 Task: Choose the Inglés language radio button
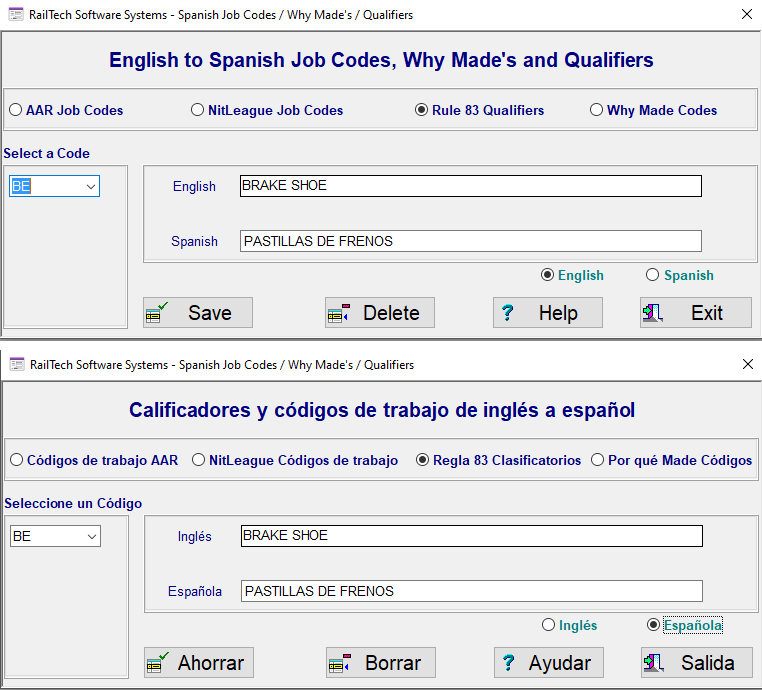click(x=569, y=625)
